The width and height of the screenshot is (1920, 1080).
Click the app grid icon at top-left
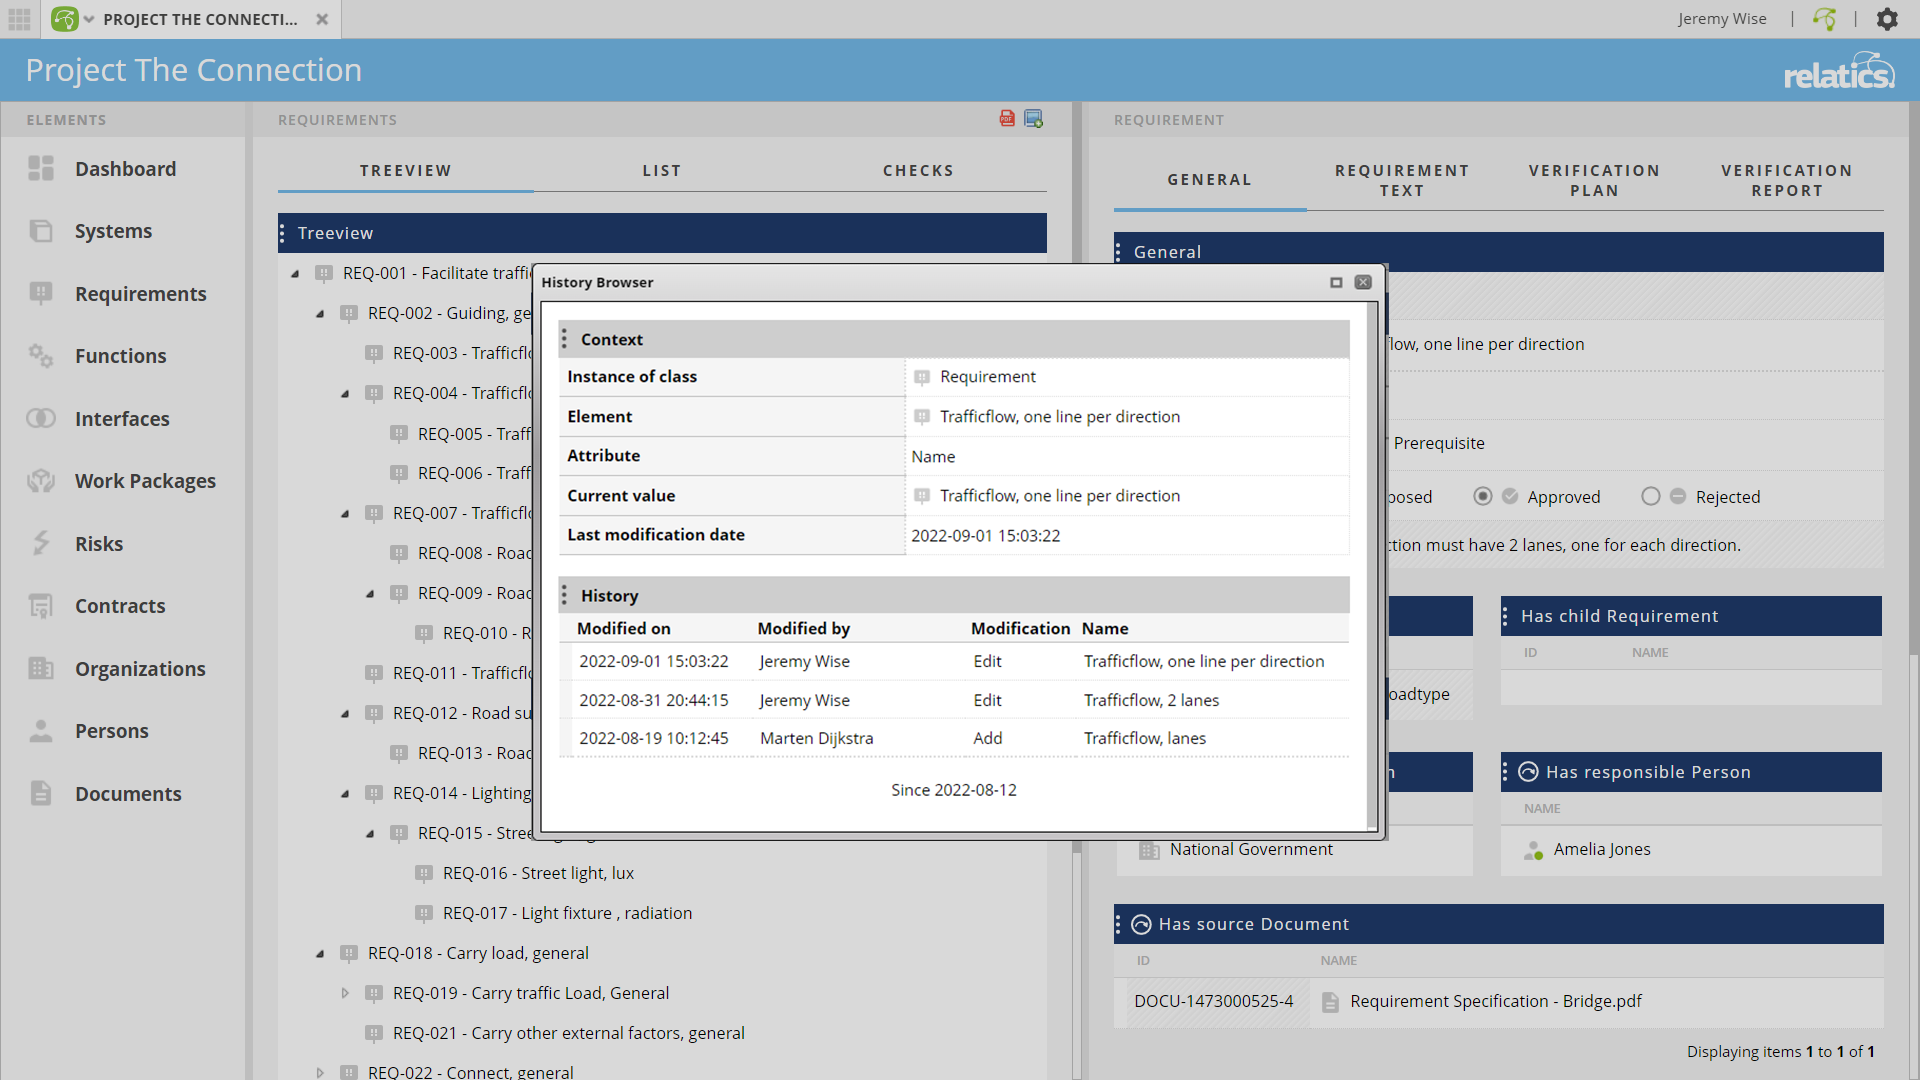pos(19,19)
